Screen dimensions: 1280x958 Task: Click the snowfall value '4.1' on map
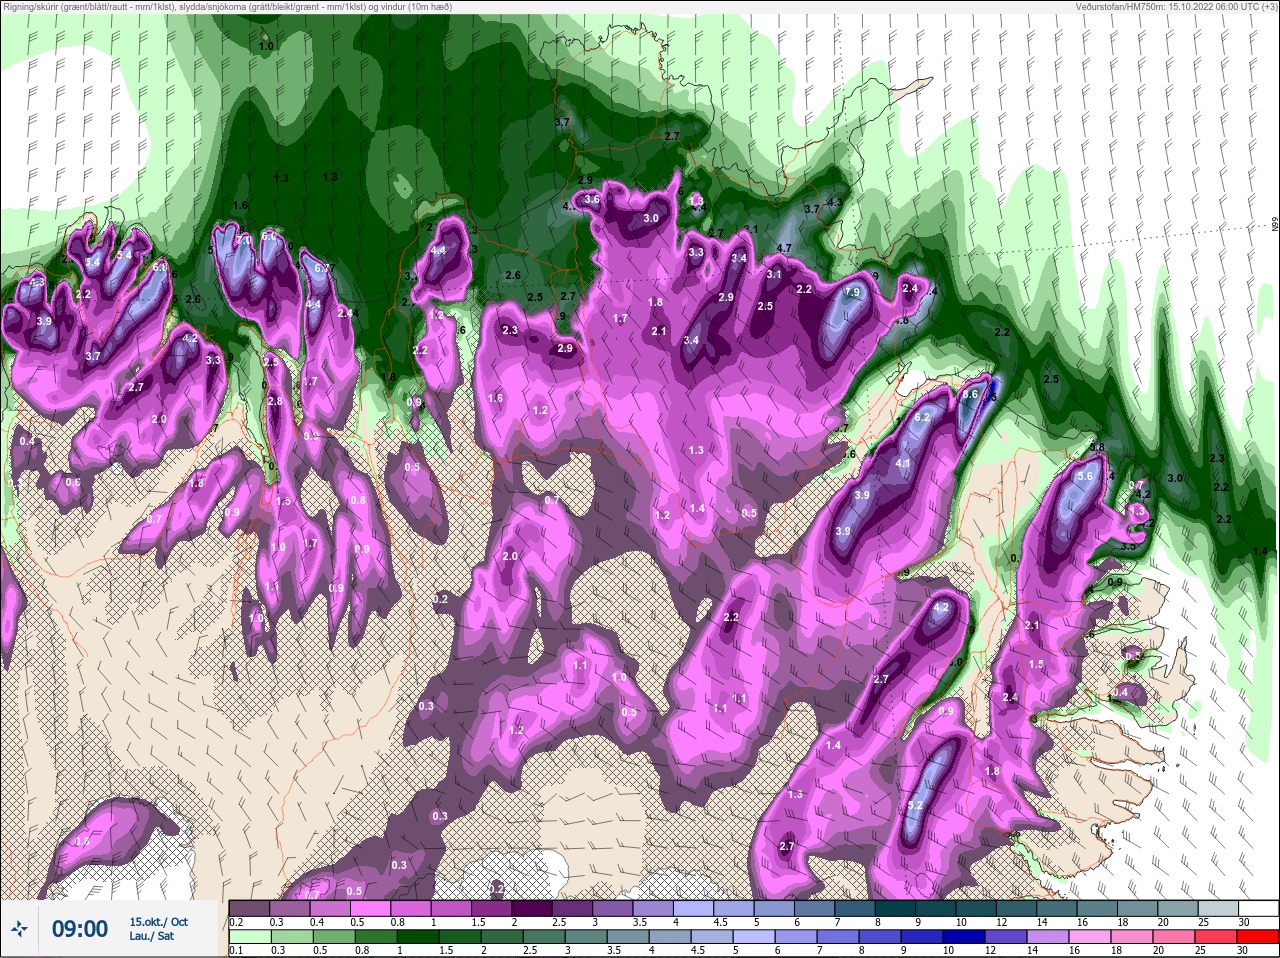(x=903, y=463)
